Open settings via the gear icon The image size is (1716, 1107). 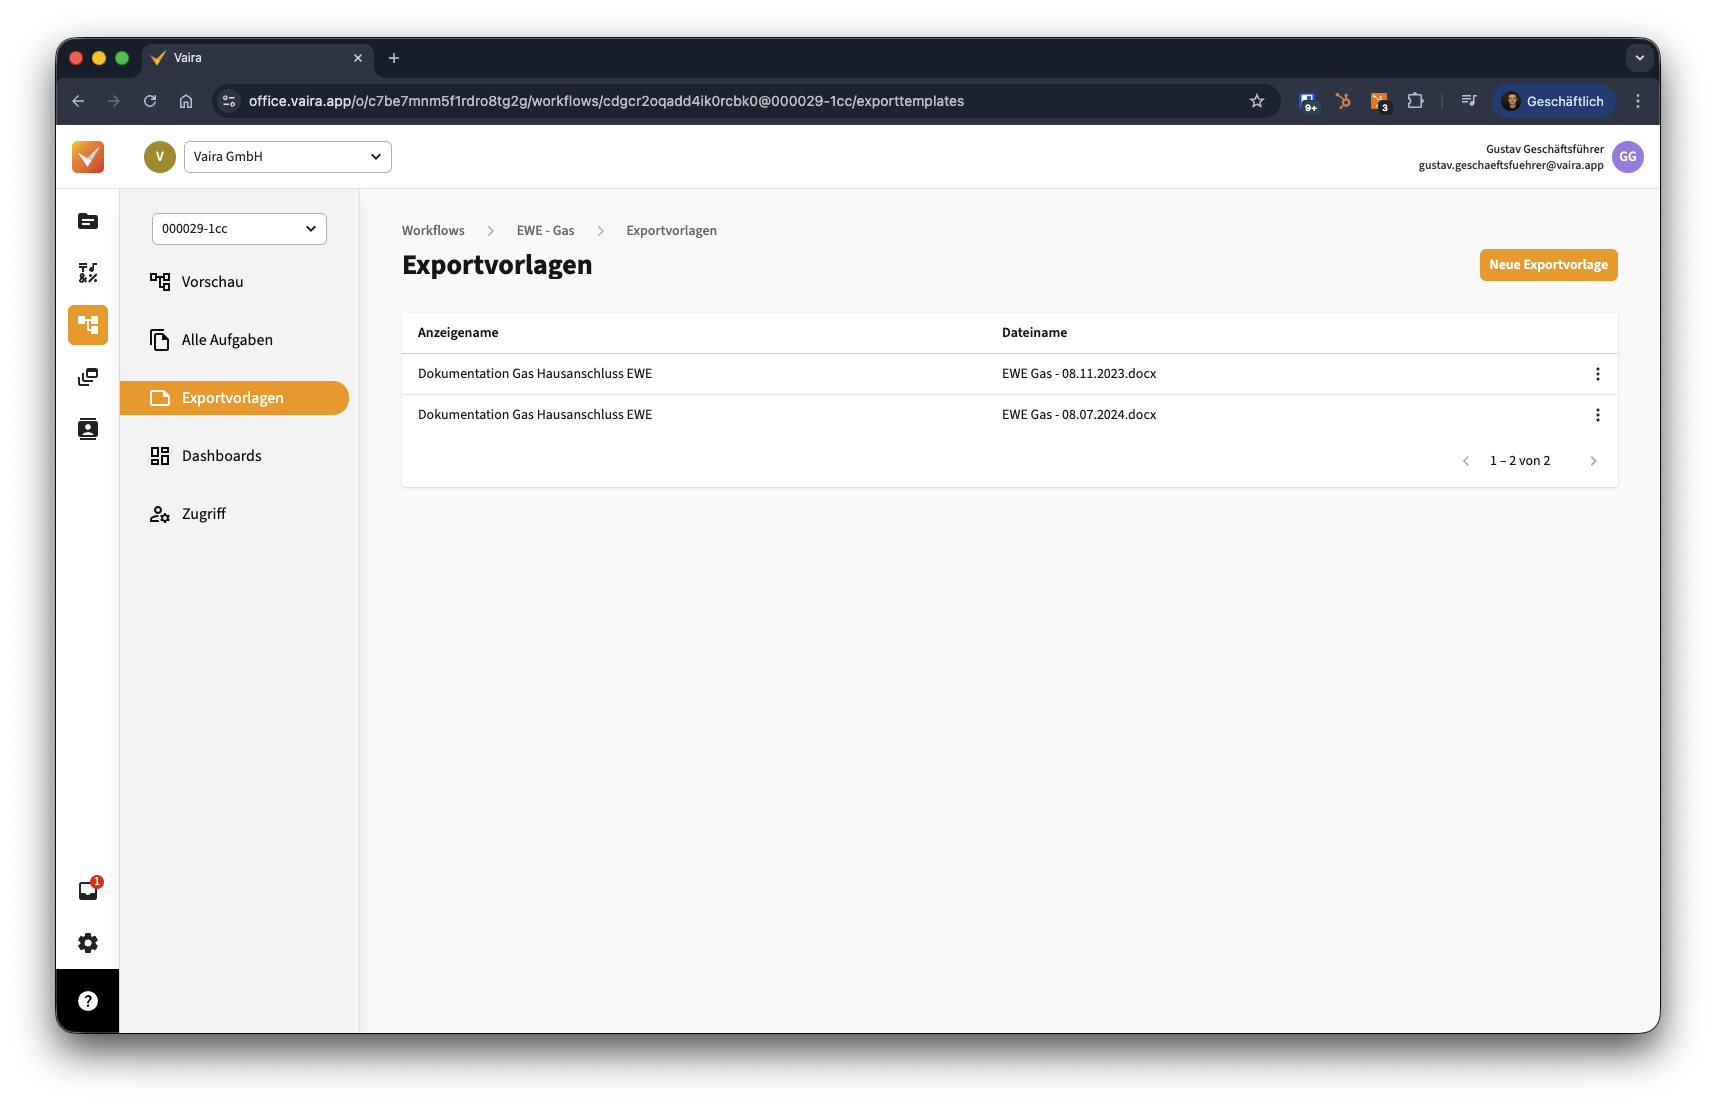coord(88,943)
